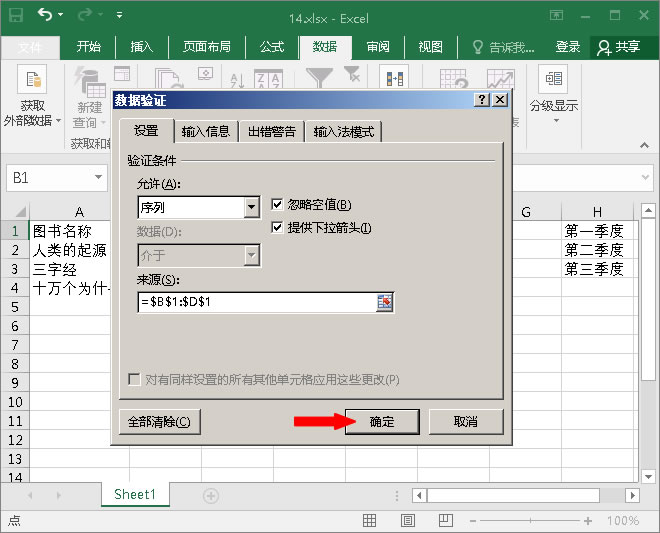Click the Save icon in title bar
This screenshot has height=533, width=660.
click(15, 16)
